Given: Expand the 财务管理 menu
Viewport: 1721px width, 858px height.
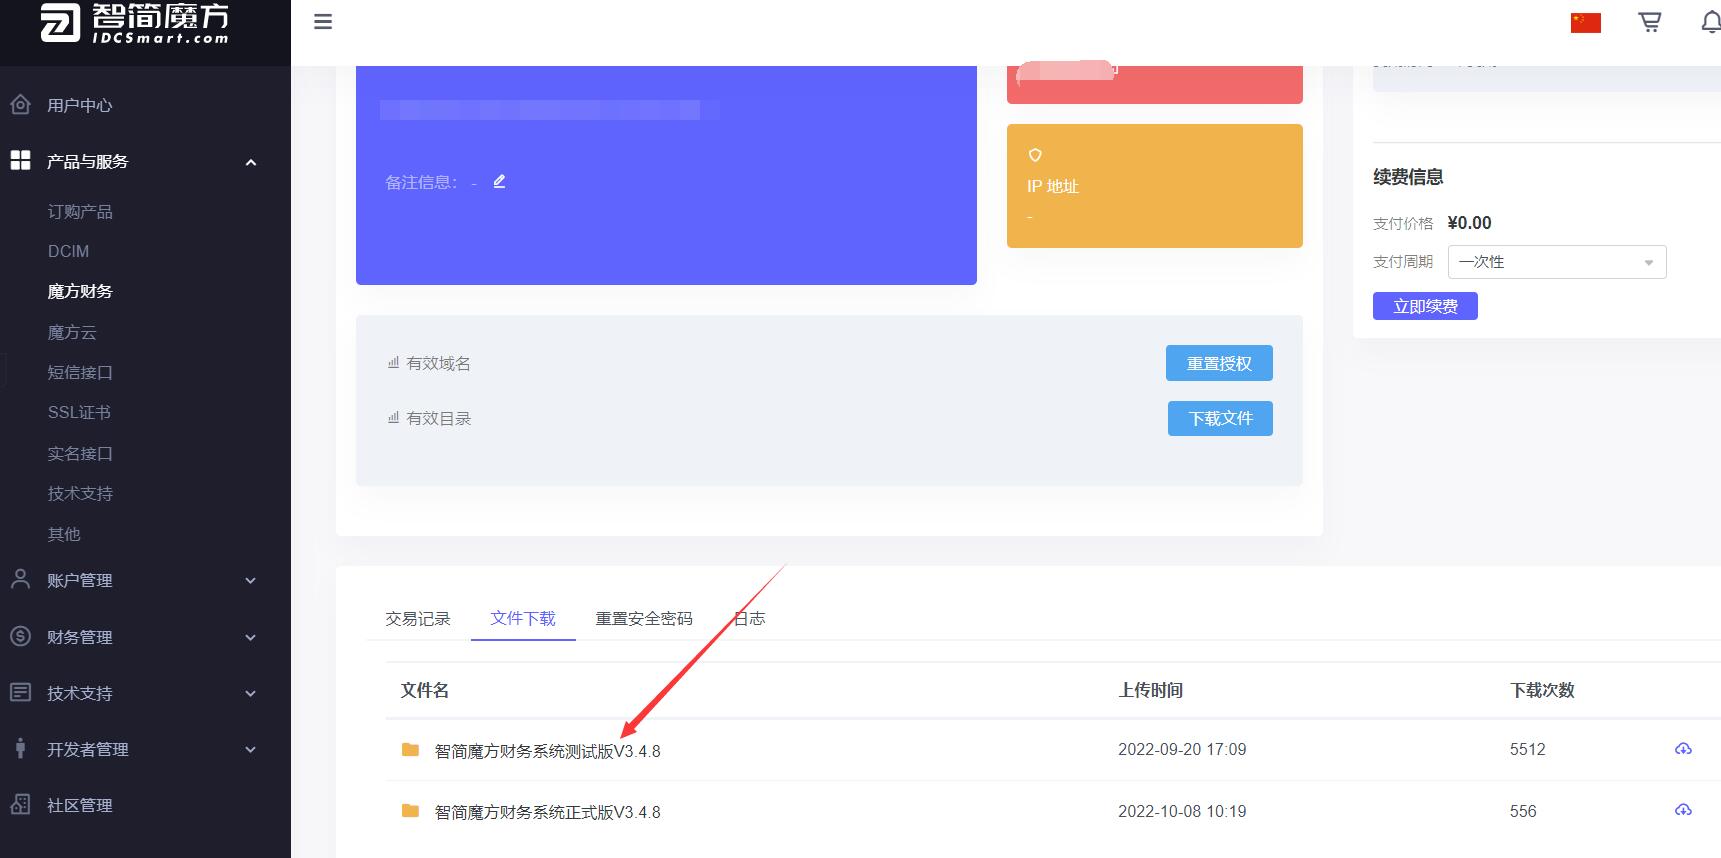Looking at the screenshot, I should point(251,637).
